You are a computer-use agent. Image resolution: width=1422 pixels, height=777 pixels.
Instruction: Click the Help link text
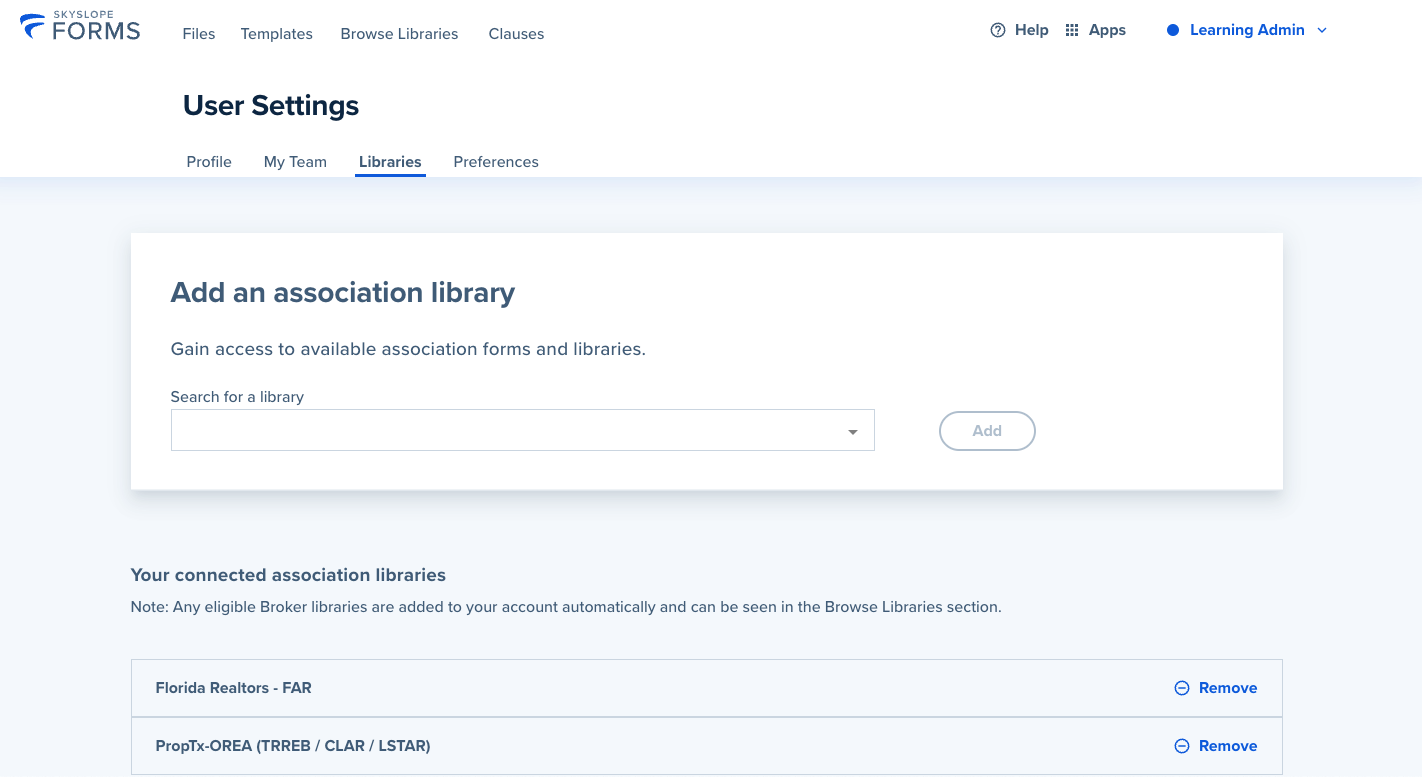[x=1031, y=30]
